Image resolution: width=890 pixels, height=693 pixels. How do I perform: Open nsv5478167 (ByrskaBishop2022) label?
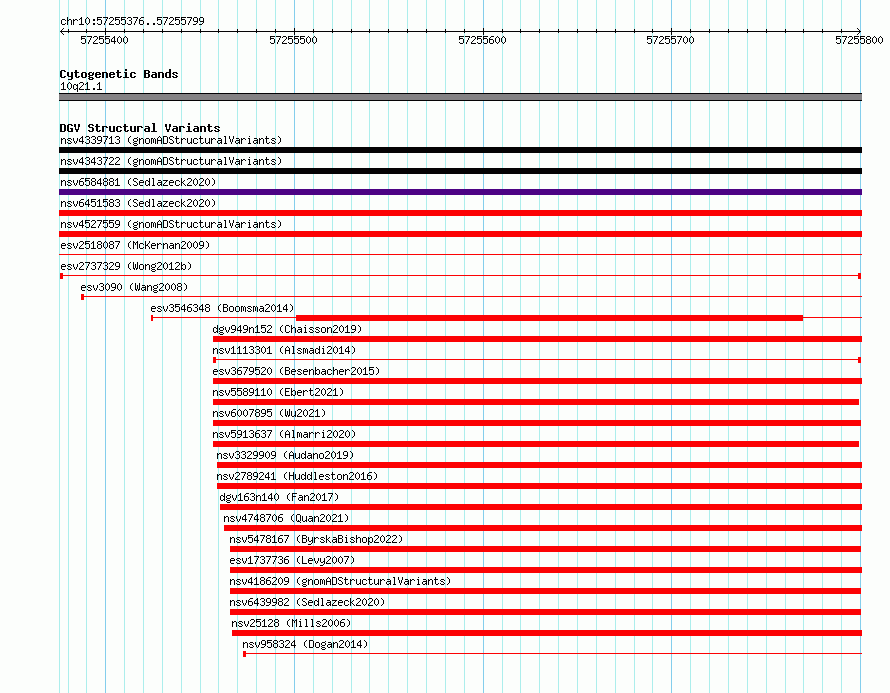coord(316,539)
